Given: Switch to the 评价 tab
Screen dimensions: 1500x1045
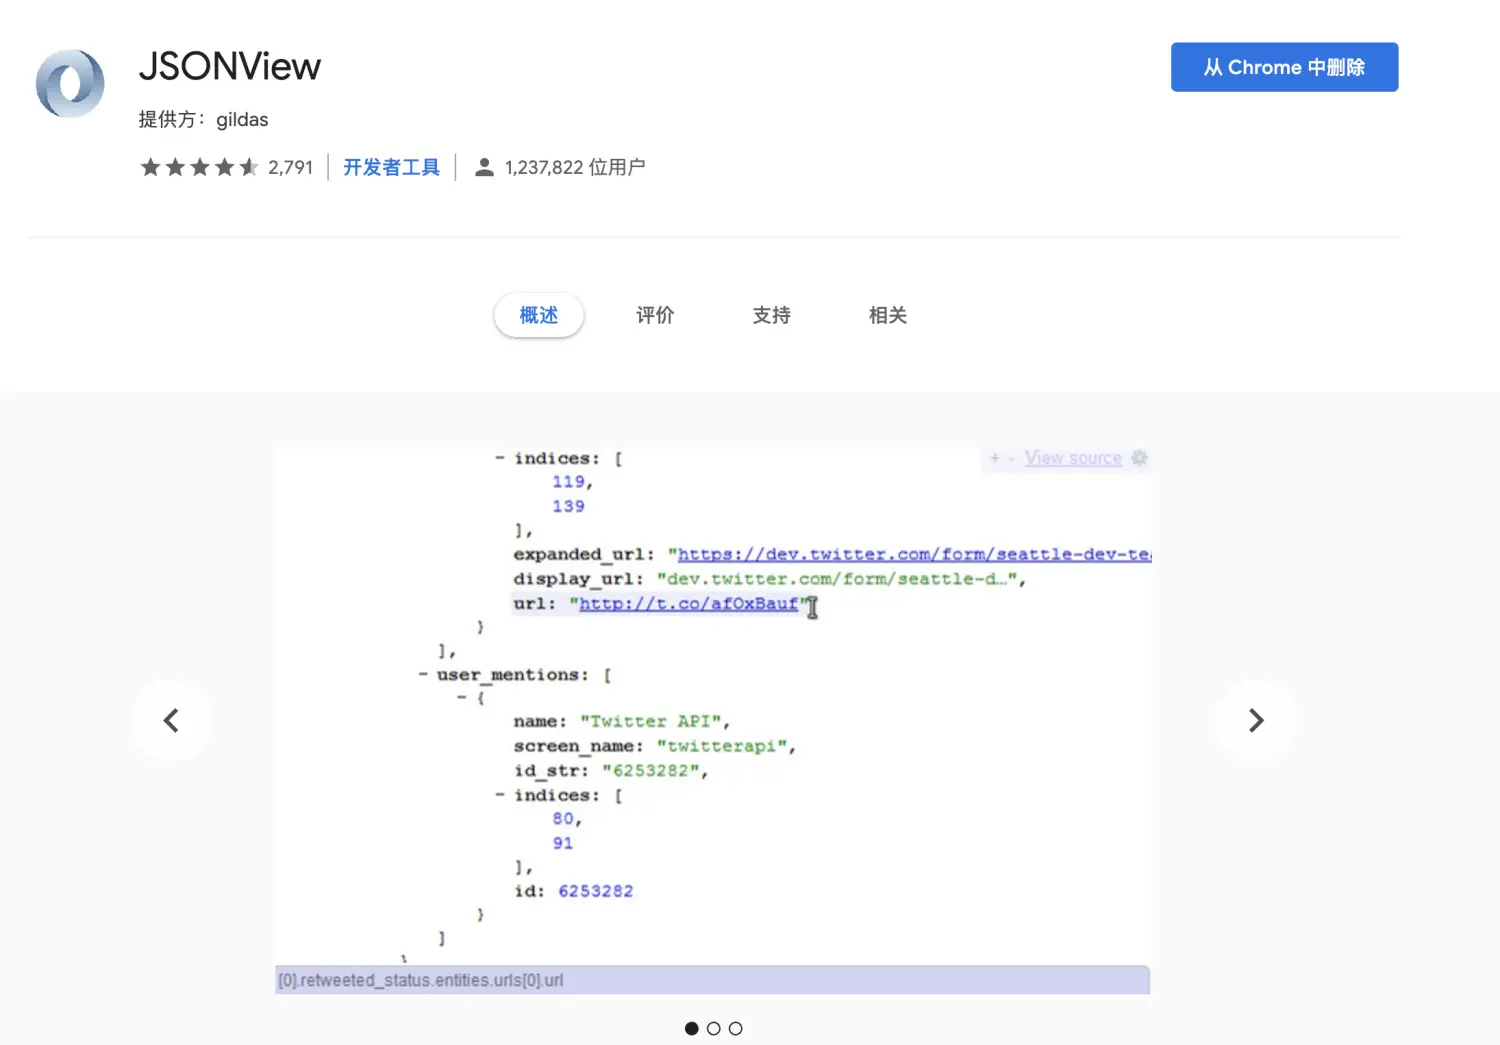Looking at the screenshot, I should [x=655, y=315].
